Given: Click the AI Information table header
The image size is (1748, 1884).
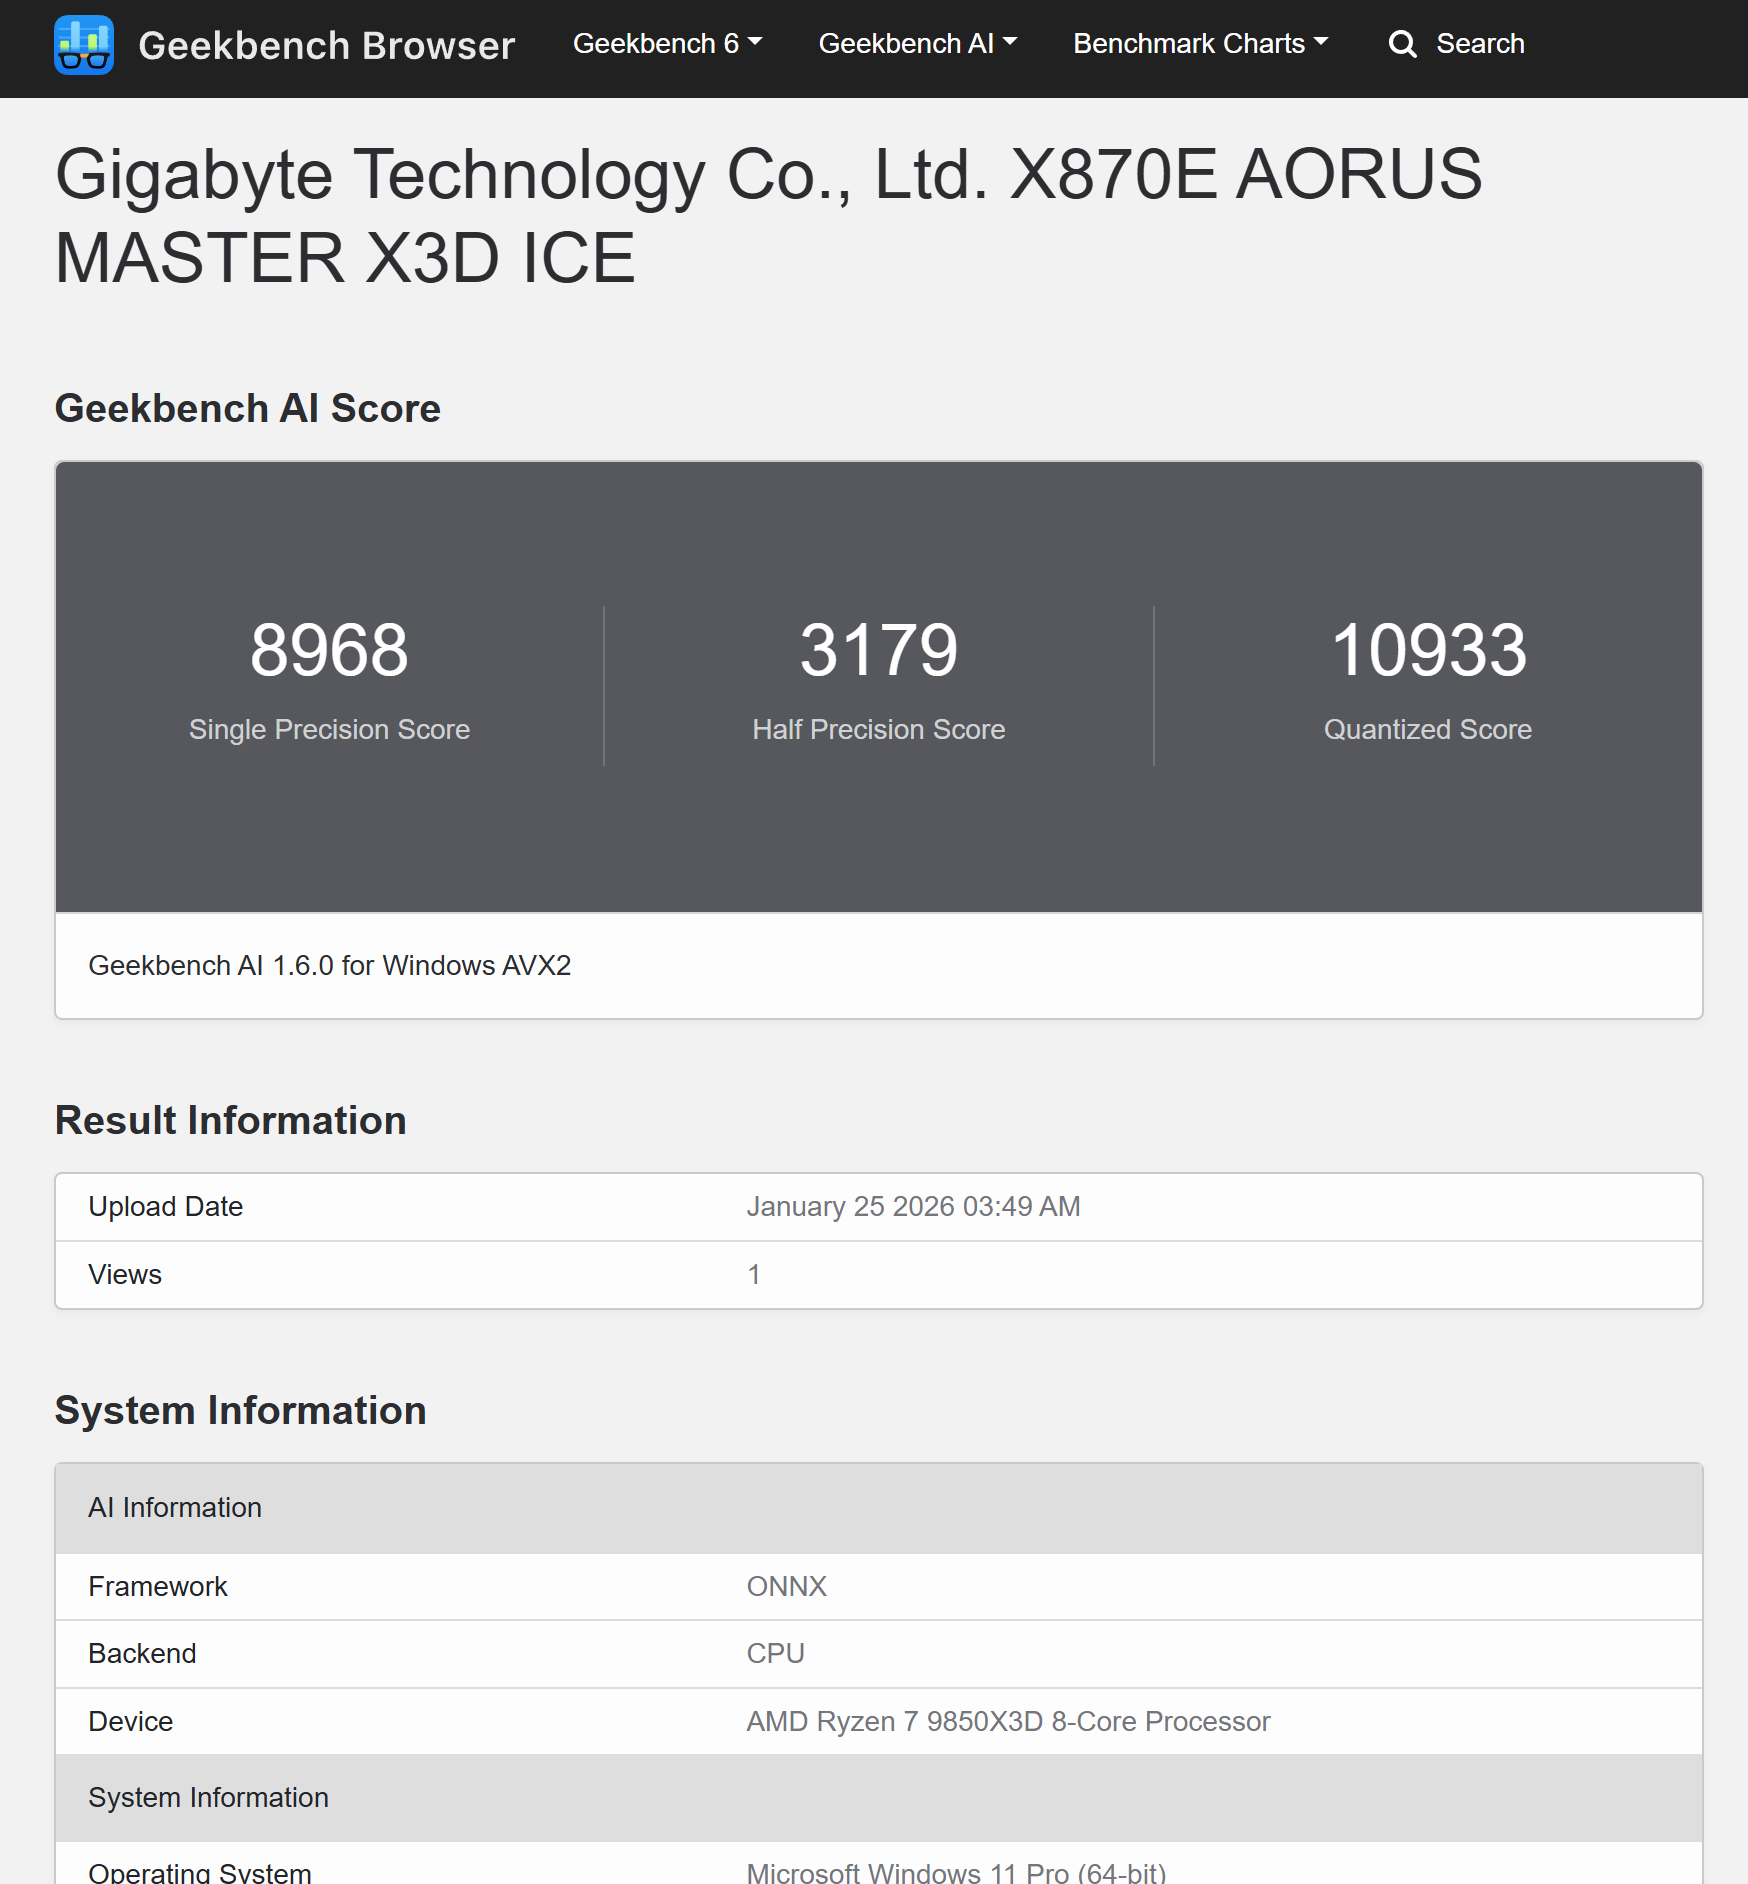Looking at the screenshot, I should [x=175, y=1507].
